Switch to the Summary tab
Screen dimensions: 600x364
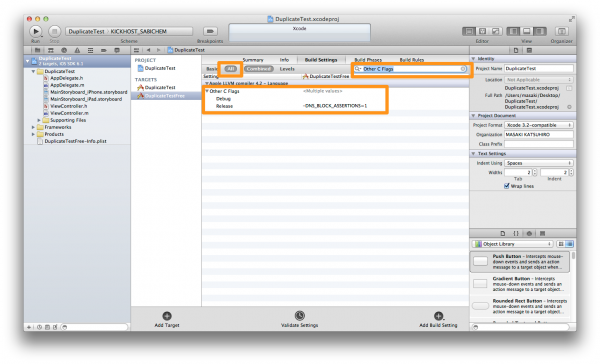point(253,60)
